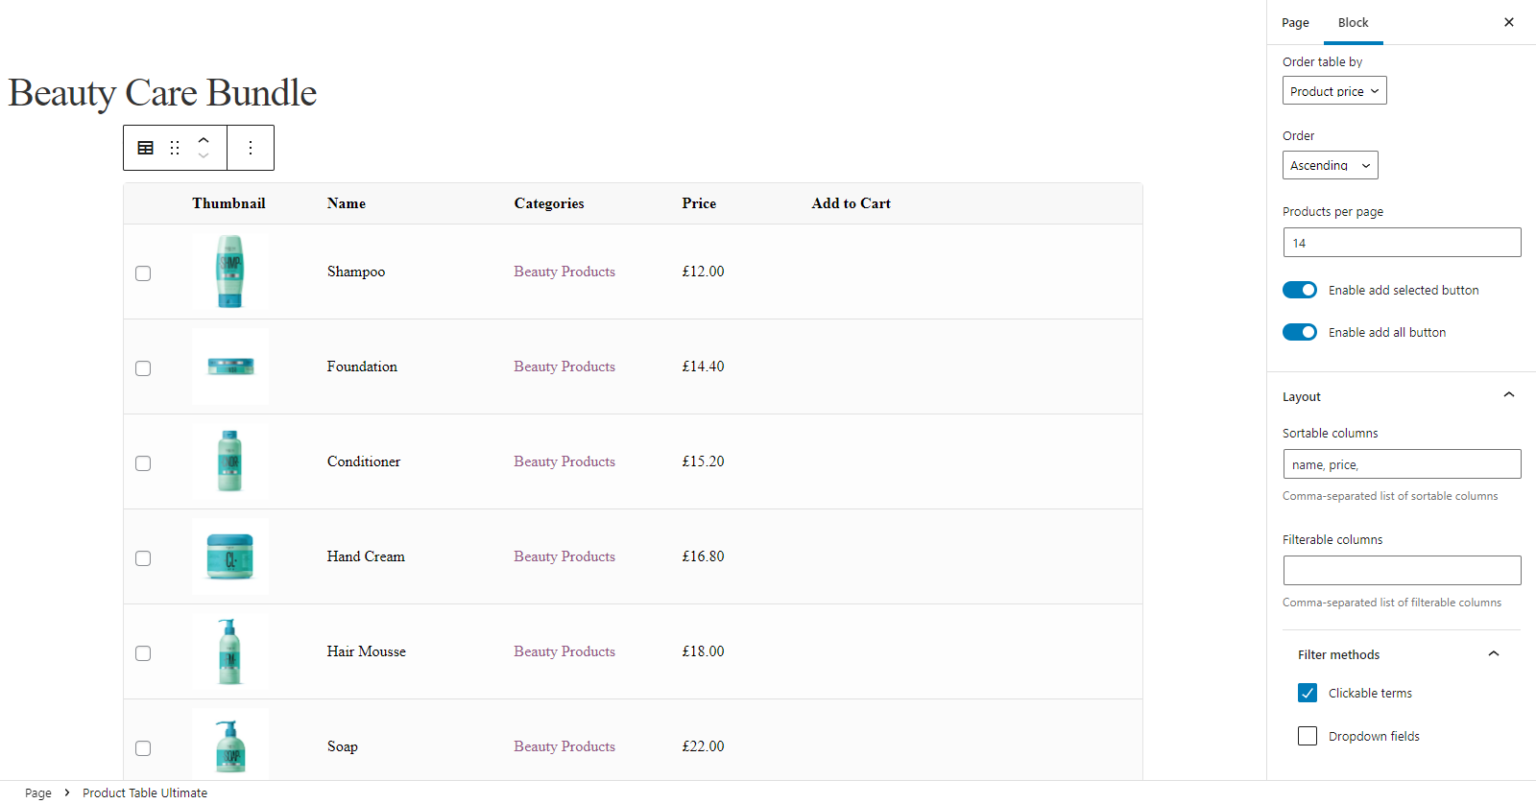The width and height of the screenshot is (1536, 804).
Task: Open Beauty Products category for Conditioner
Action: (x=564, y=461)
